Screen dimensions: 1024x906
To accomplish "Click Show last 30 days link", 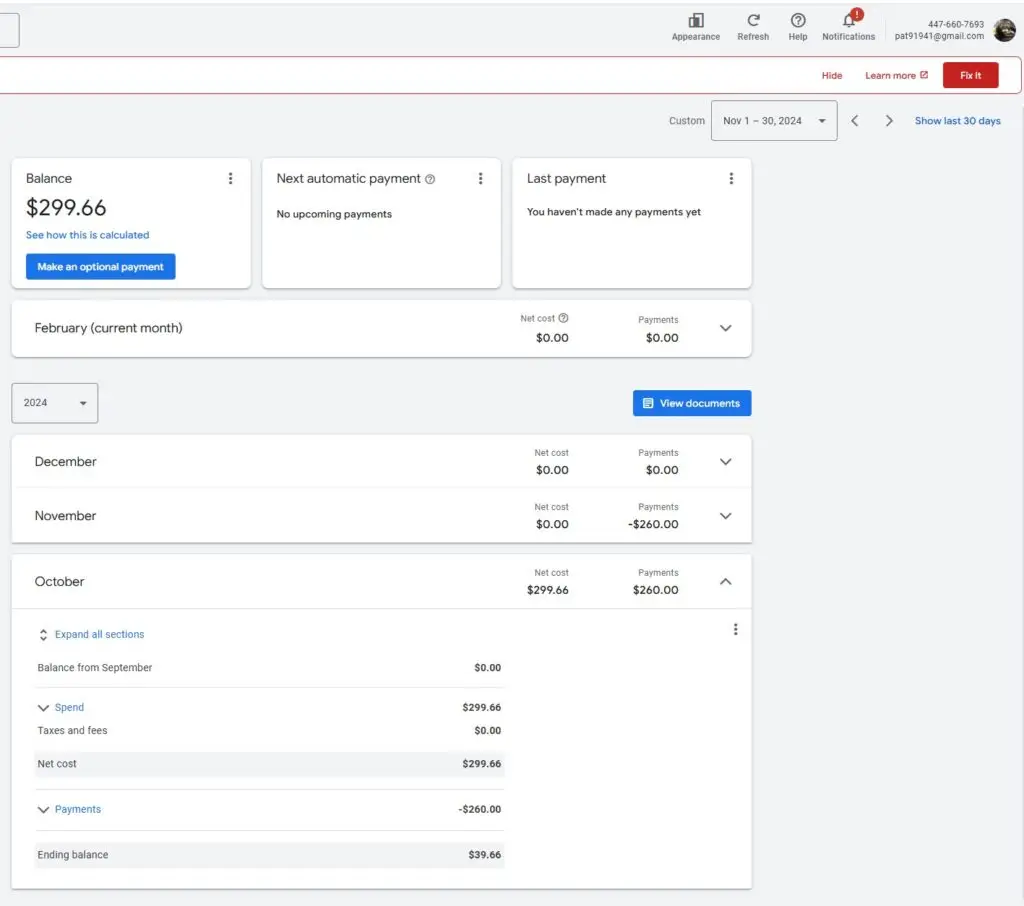I will (x=957, y=121).
